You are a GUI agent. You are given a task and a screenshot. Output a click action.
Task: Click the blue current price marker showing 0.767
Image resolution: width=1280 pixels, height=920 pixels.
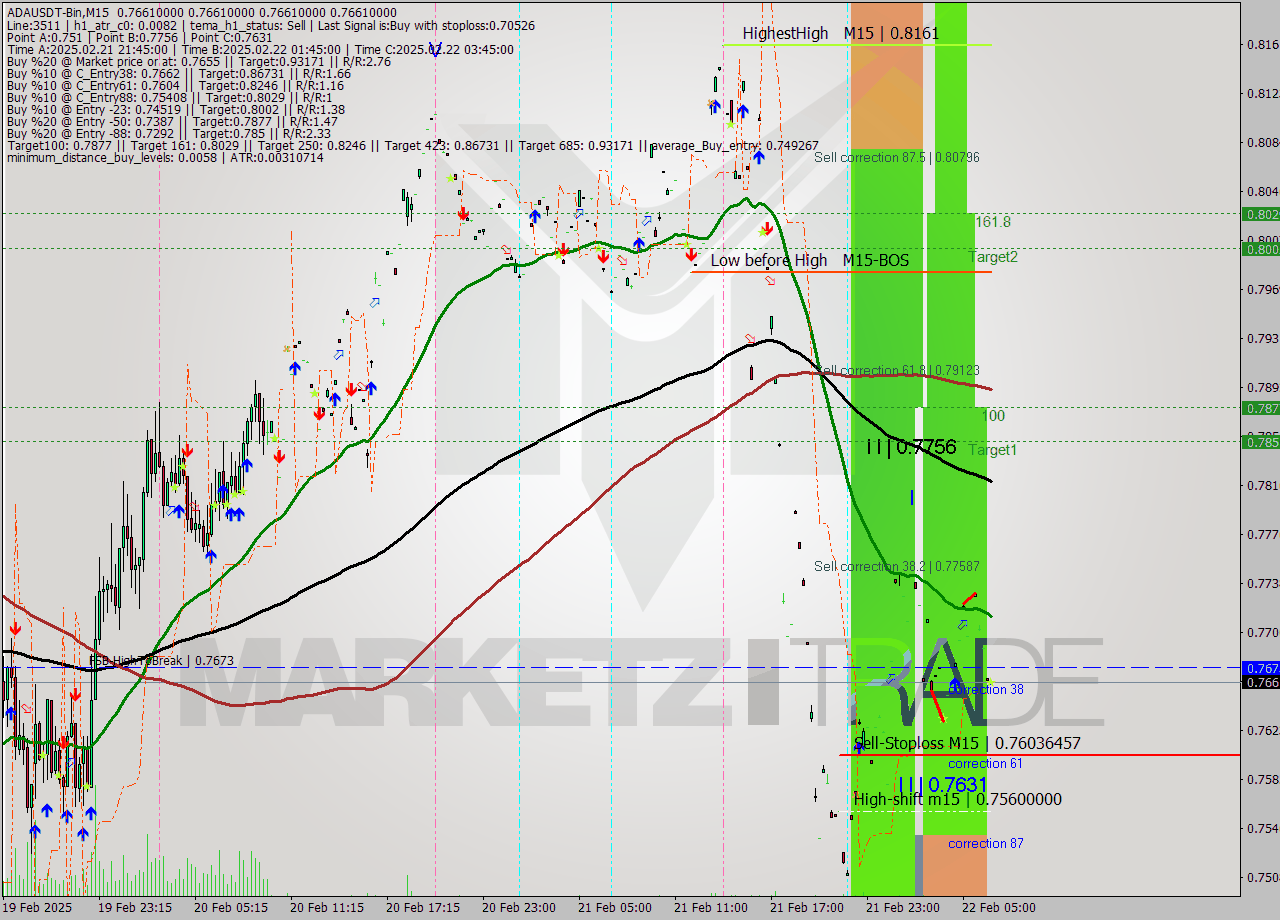(1257, 668)
